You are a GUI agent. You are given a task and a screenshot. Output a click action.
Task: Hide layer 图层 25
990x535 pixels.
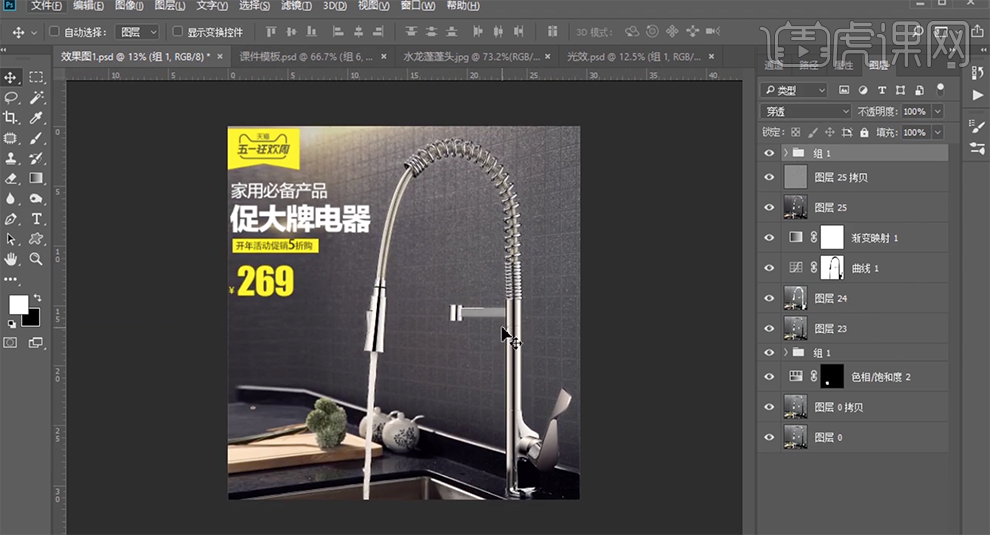coord(769,207)
